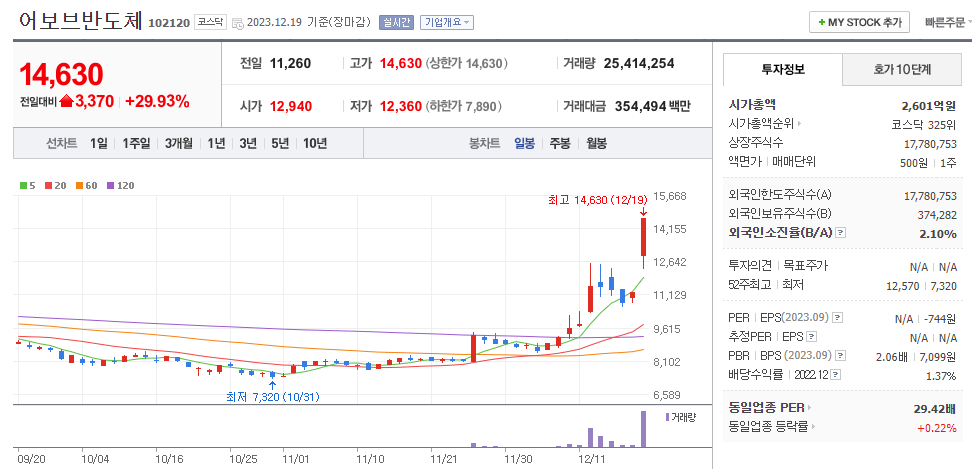Add stock with MY STOCK 추가 button

pos(859,22)
